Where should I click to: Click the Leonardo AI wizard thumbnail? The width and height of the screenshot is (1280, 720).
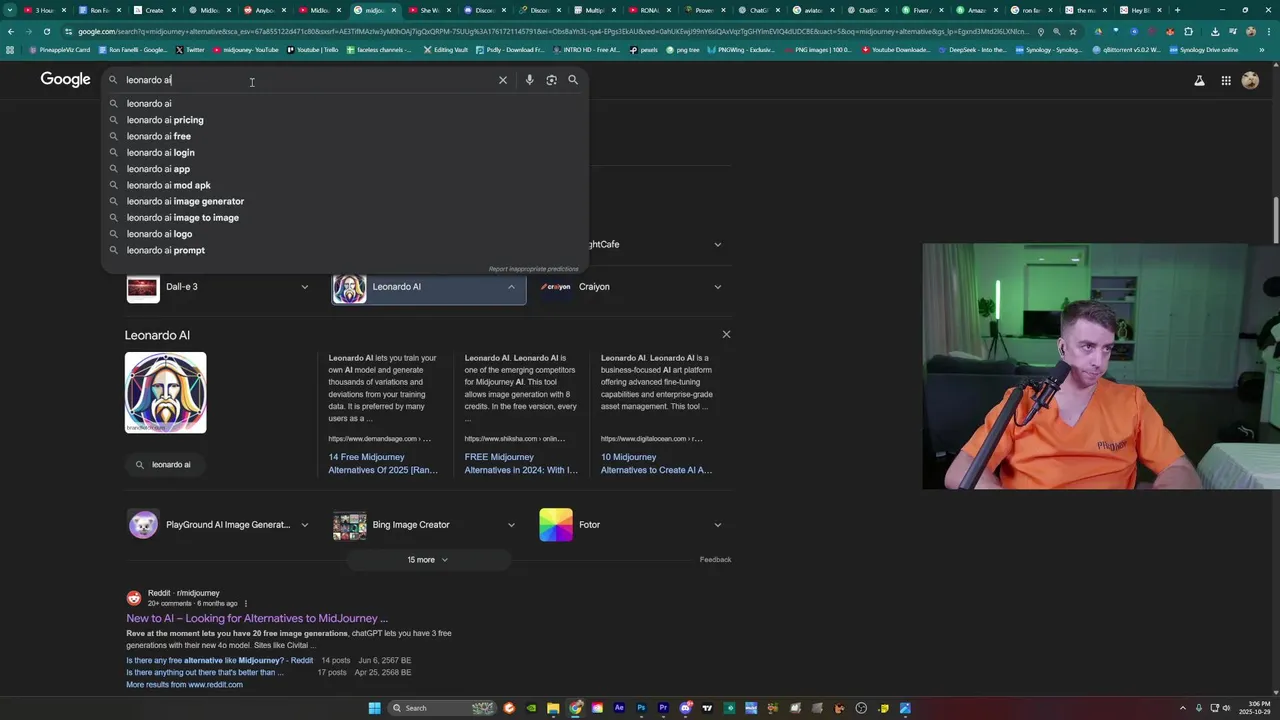[x=166, y=393]
